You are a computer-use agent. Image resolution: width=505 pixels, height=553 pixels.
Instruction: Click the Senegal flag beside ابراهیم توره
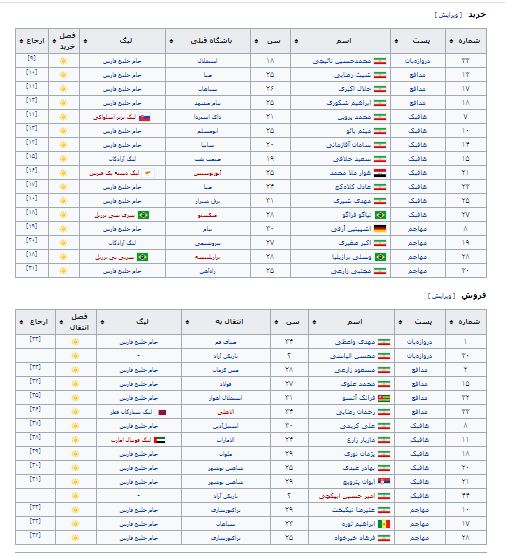click(x=384, y=524)
